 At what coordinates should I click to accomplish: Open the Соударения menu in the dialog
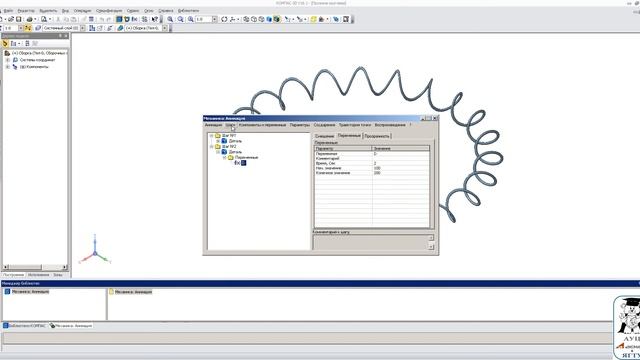324,125
